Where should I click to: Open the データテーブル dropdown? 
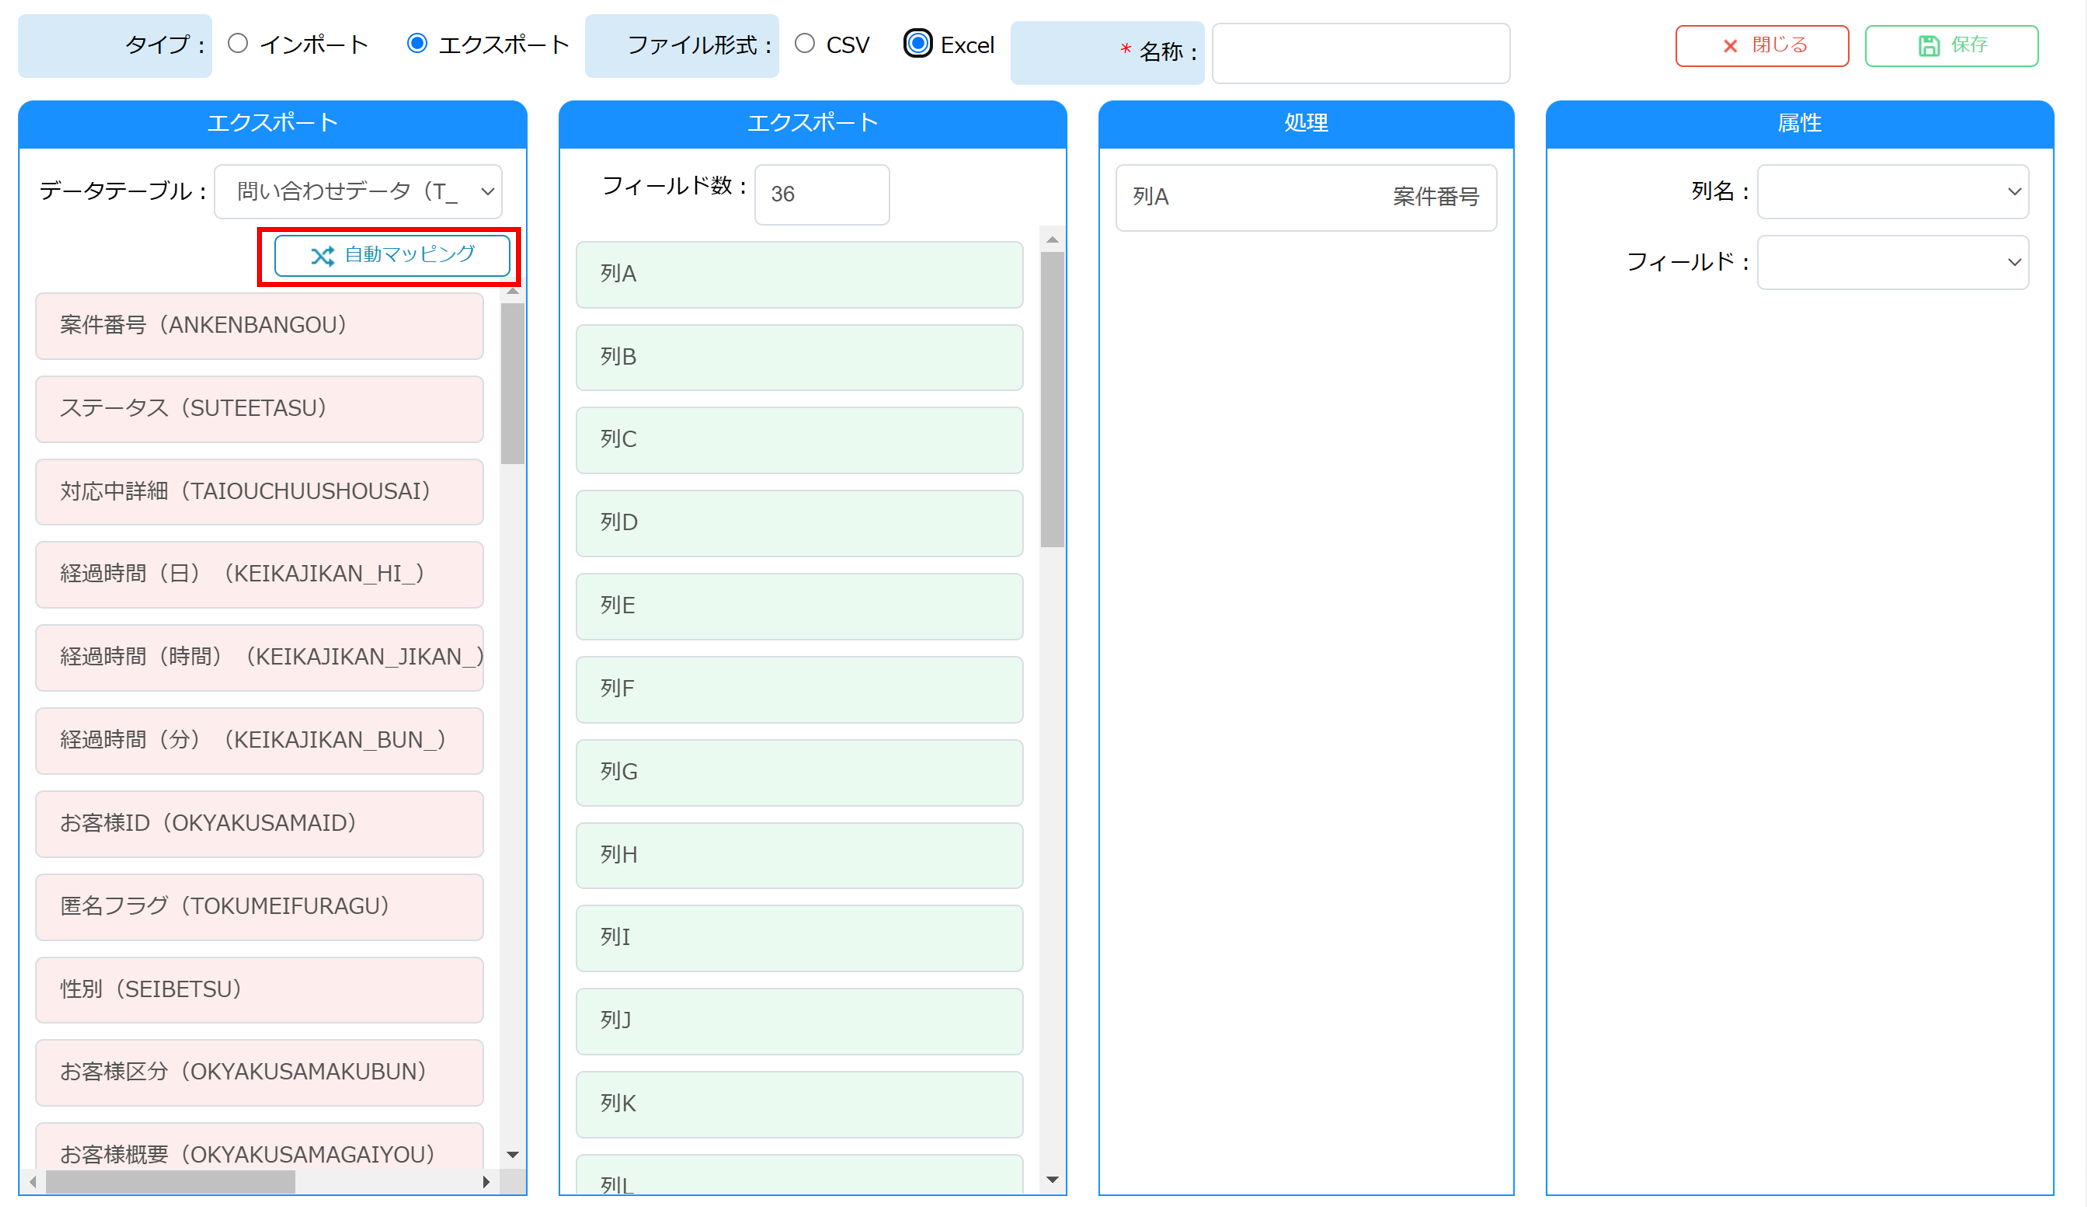point(359,191)
